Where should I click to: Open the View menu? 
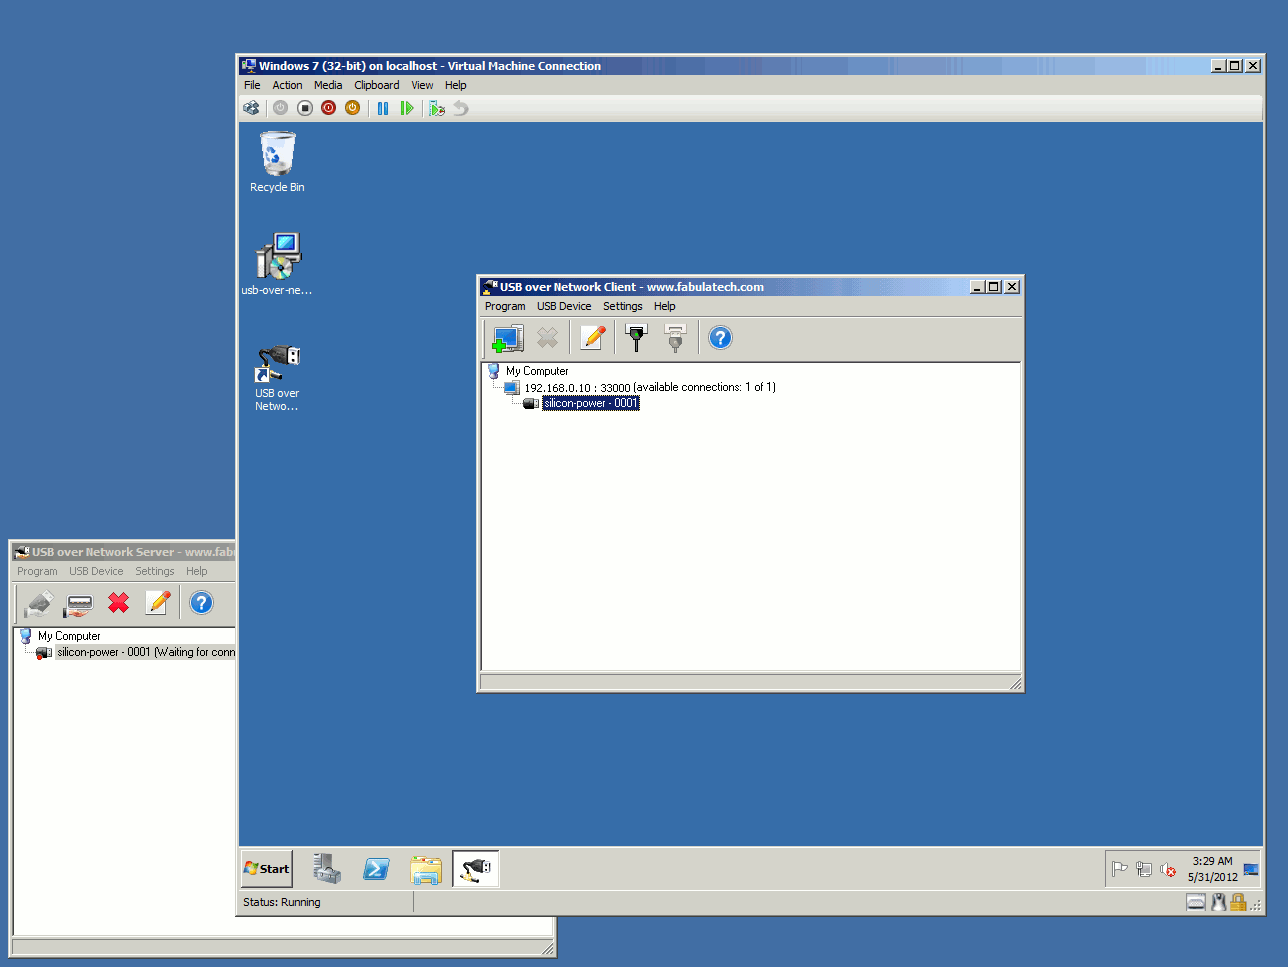[422, 85]
